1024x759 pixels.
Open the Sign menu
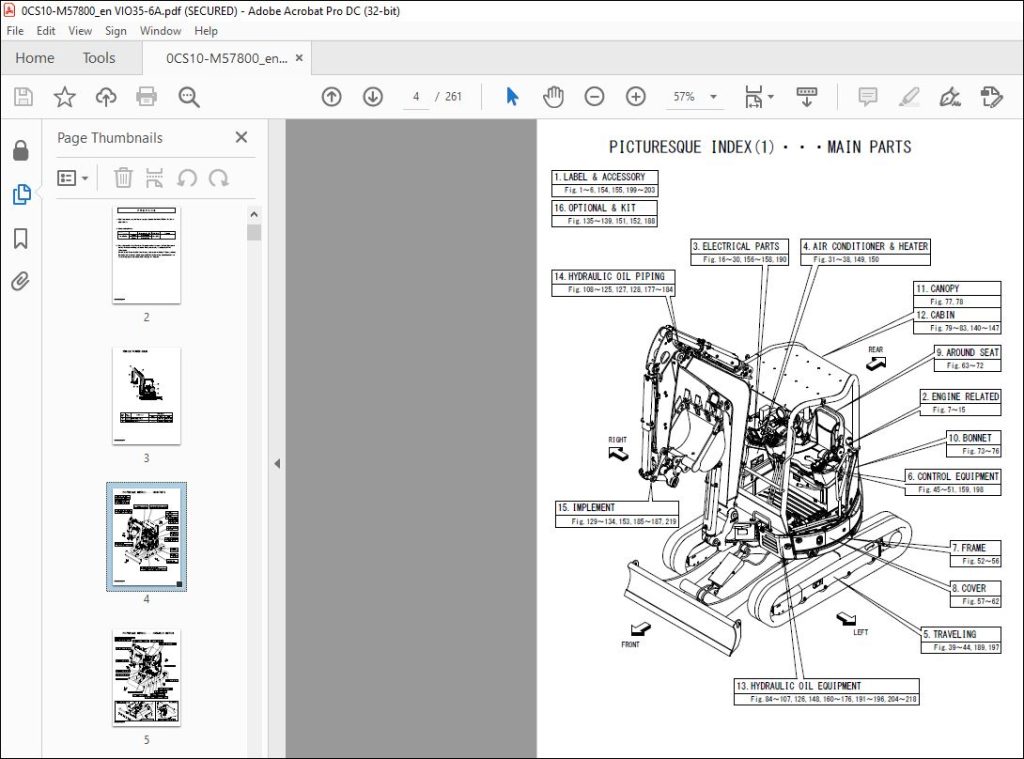(116, 31)
